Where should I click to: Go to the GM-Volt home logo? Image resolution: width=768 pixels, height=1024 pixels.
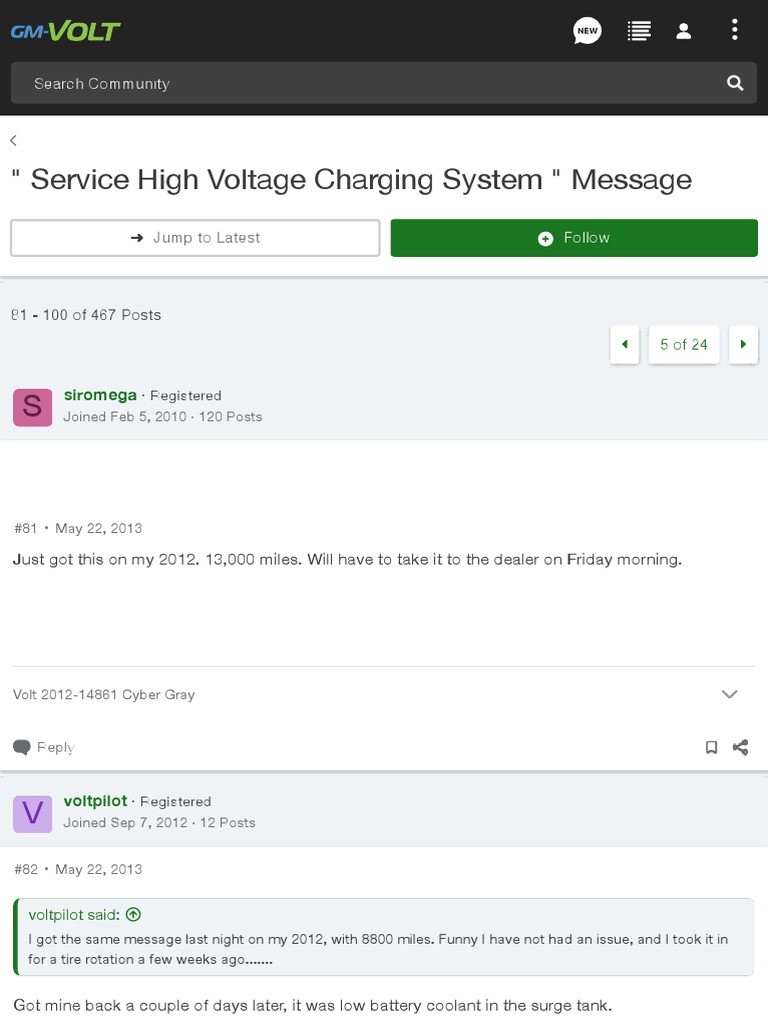65,31
